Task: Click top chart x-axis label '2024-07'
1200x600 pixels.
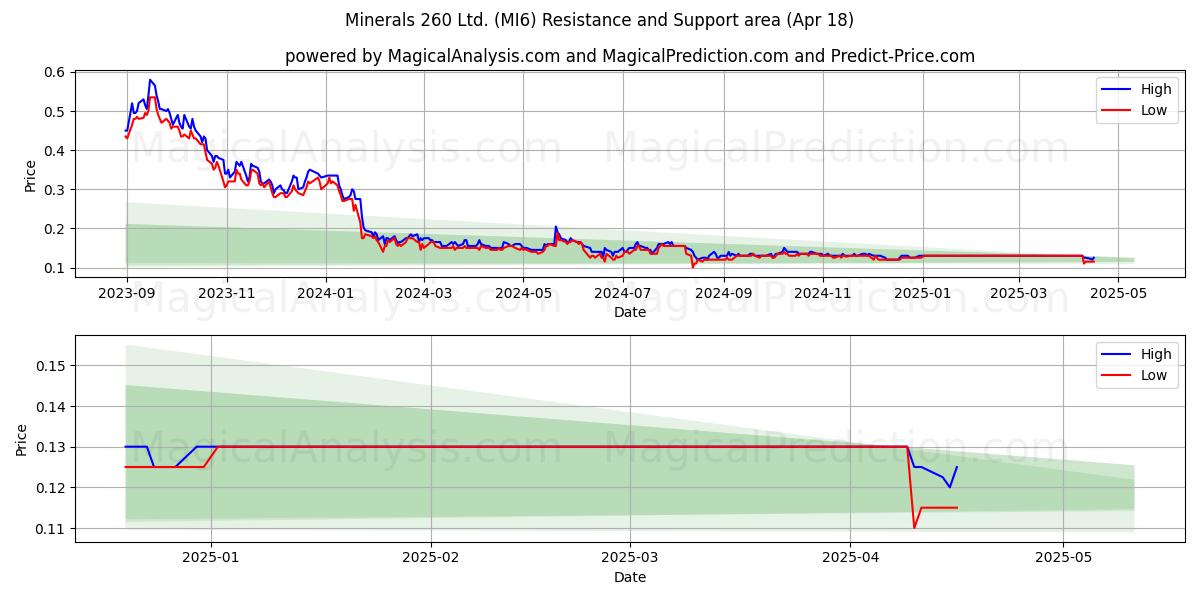Action: click(x=624, y=294)
